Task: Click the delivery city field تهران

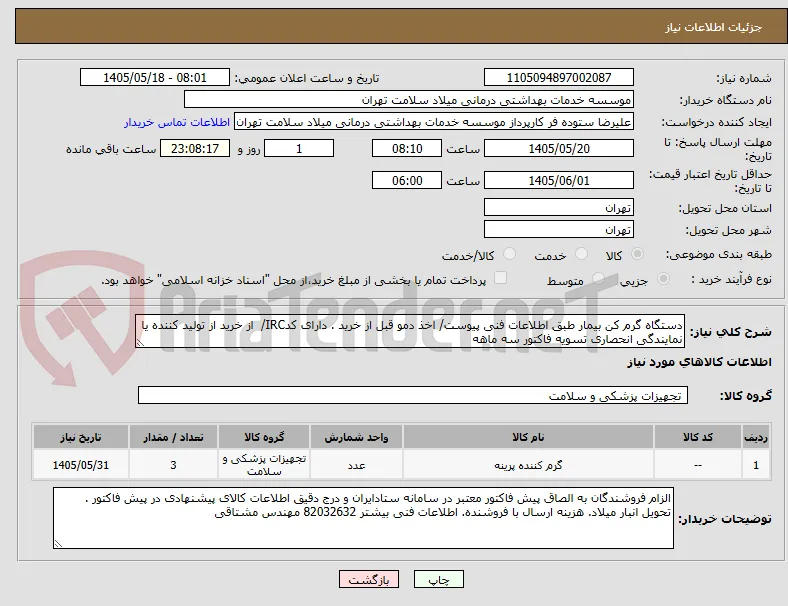Action: 559,229
